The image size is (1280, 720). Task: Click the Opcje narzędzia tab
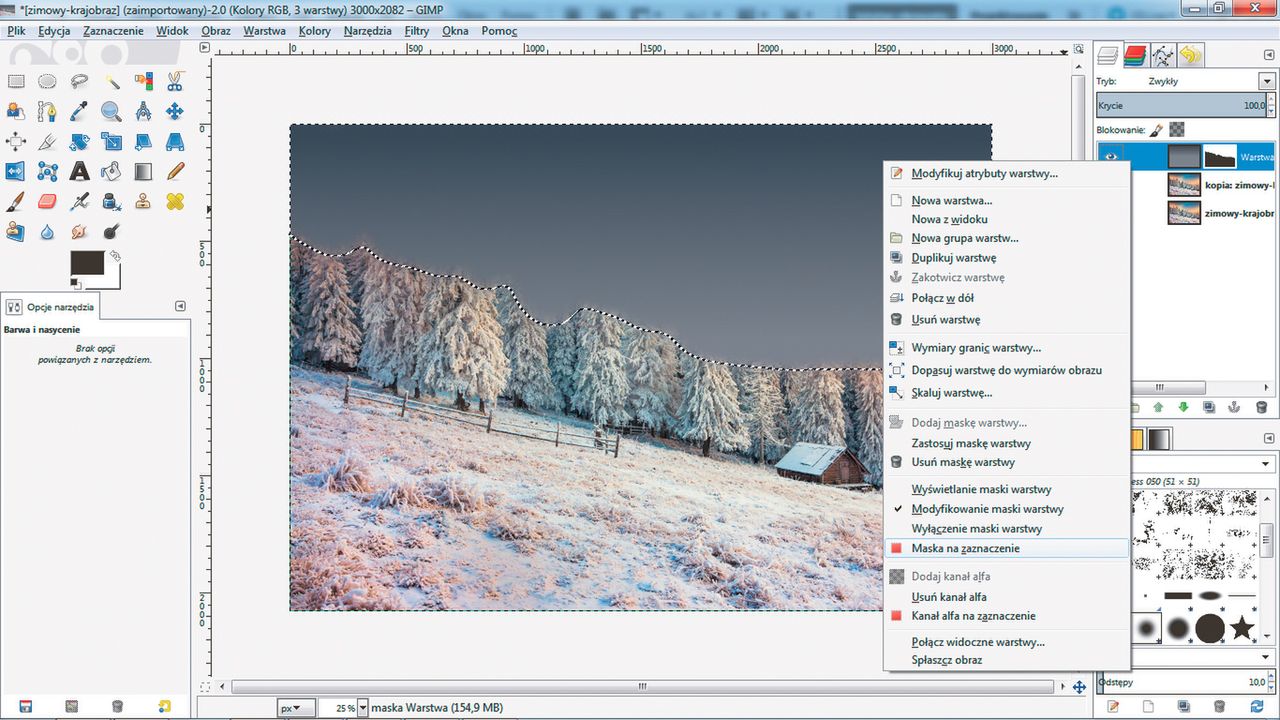pyautogui.click(x=50, y=306)
